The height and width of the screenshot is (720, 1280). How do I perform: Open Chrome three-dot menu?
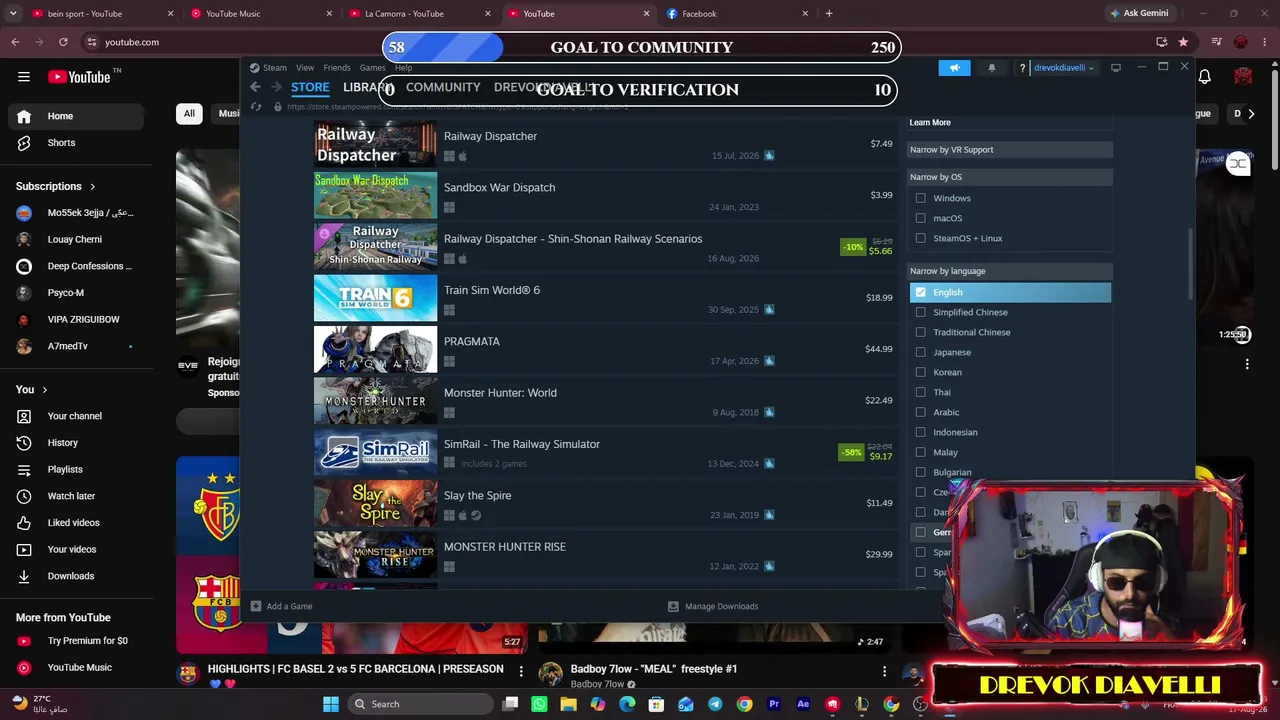(1264, 42)
